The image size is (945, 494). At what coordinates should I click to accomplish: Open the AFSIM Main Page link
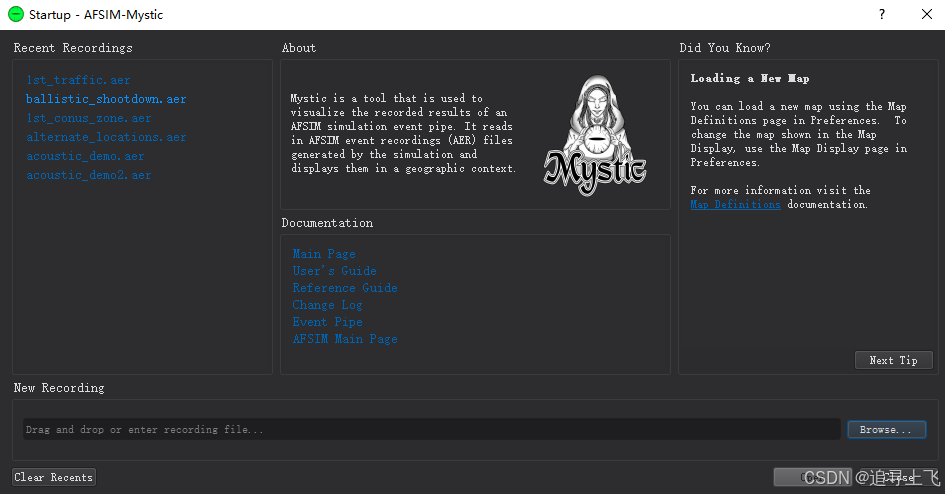[345, 339]
